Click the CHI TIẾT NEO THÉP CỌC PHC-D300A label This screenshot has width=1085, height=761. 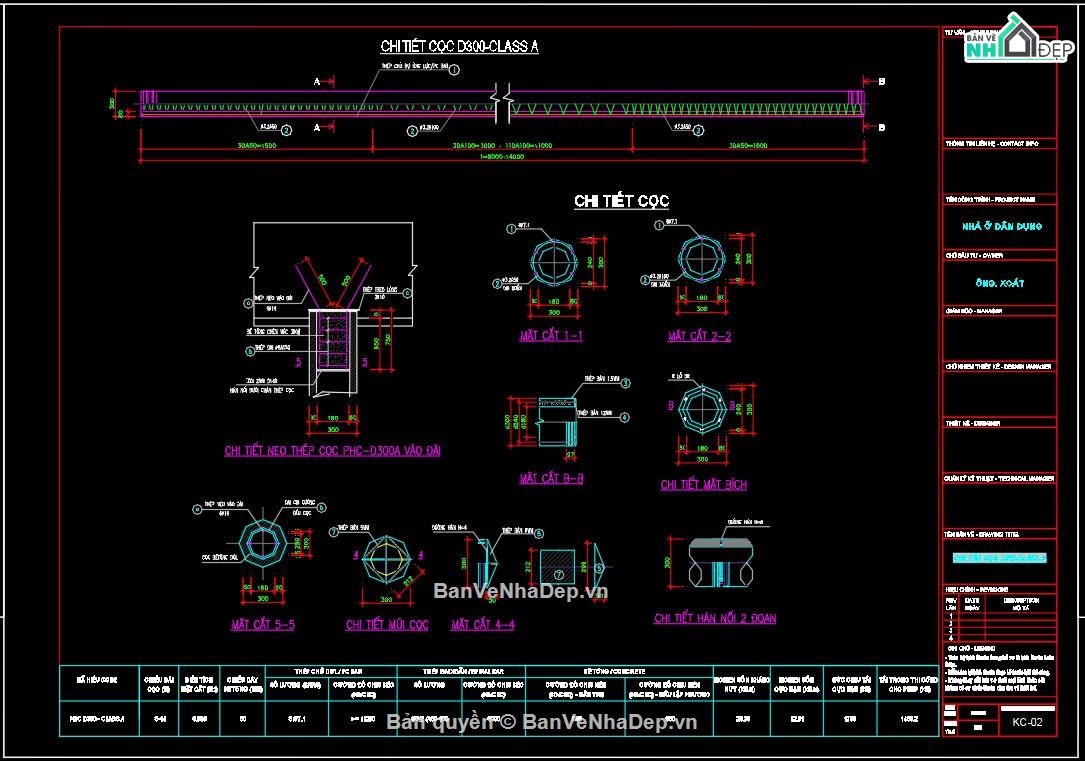point(332,451)
